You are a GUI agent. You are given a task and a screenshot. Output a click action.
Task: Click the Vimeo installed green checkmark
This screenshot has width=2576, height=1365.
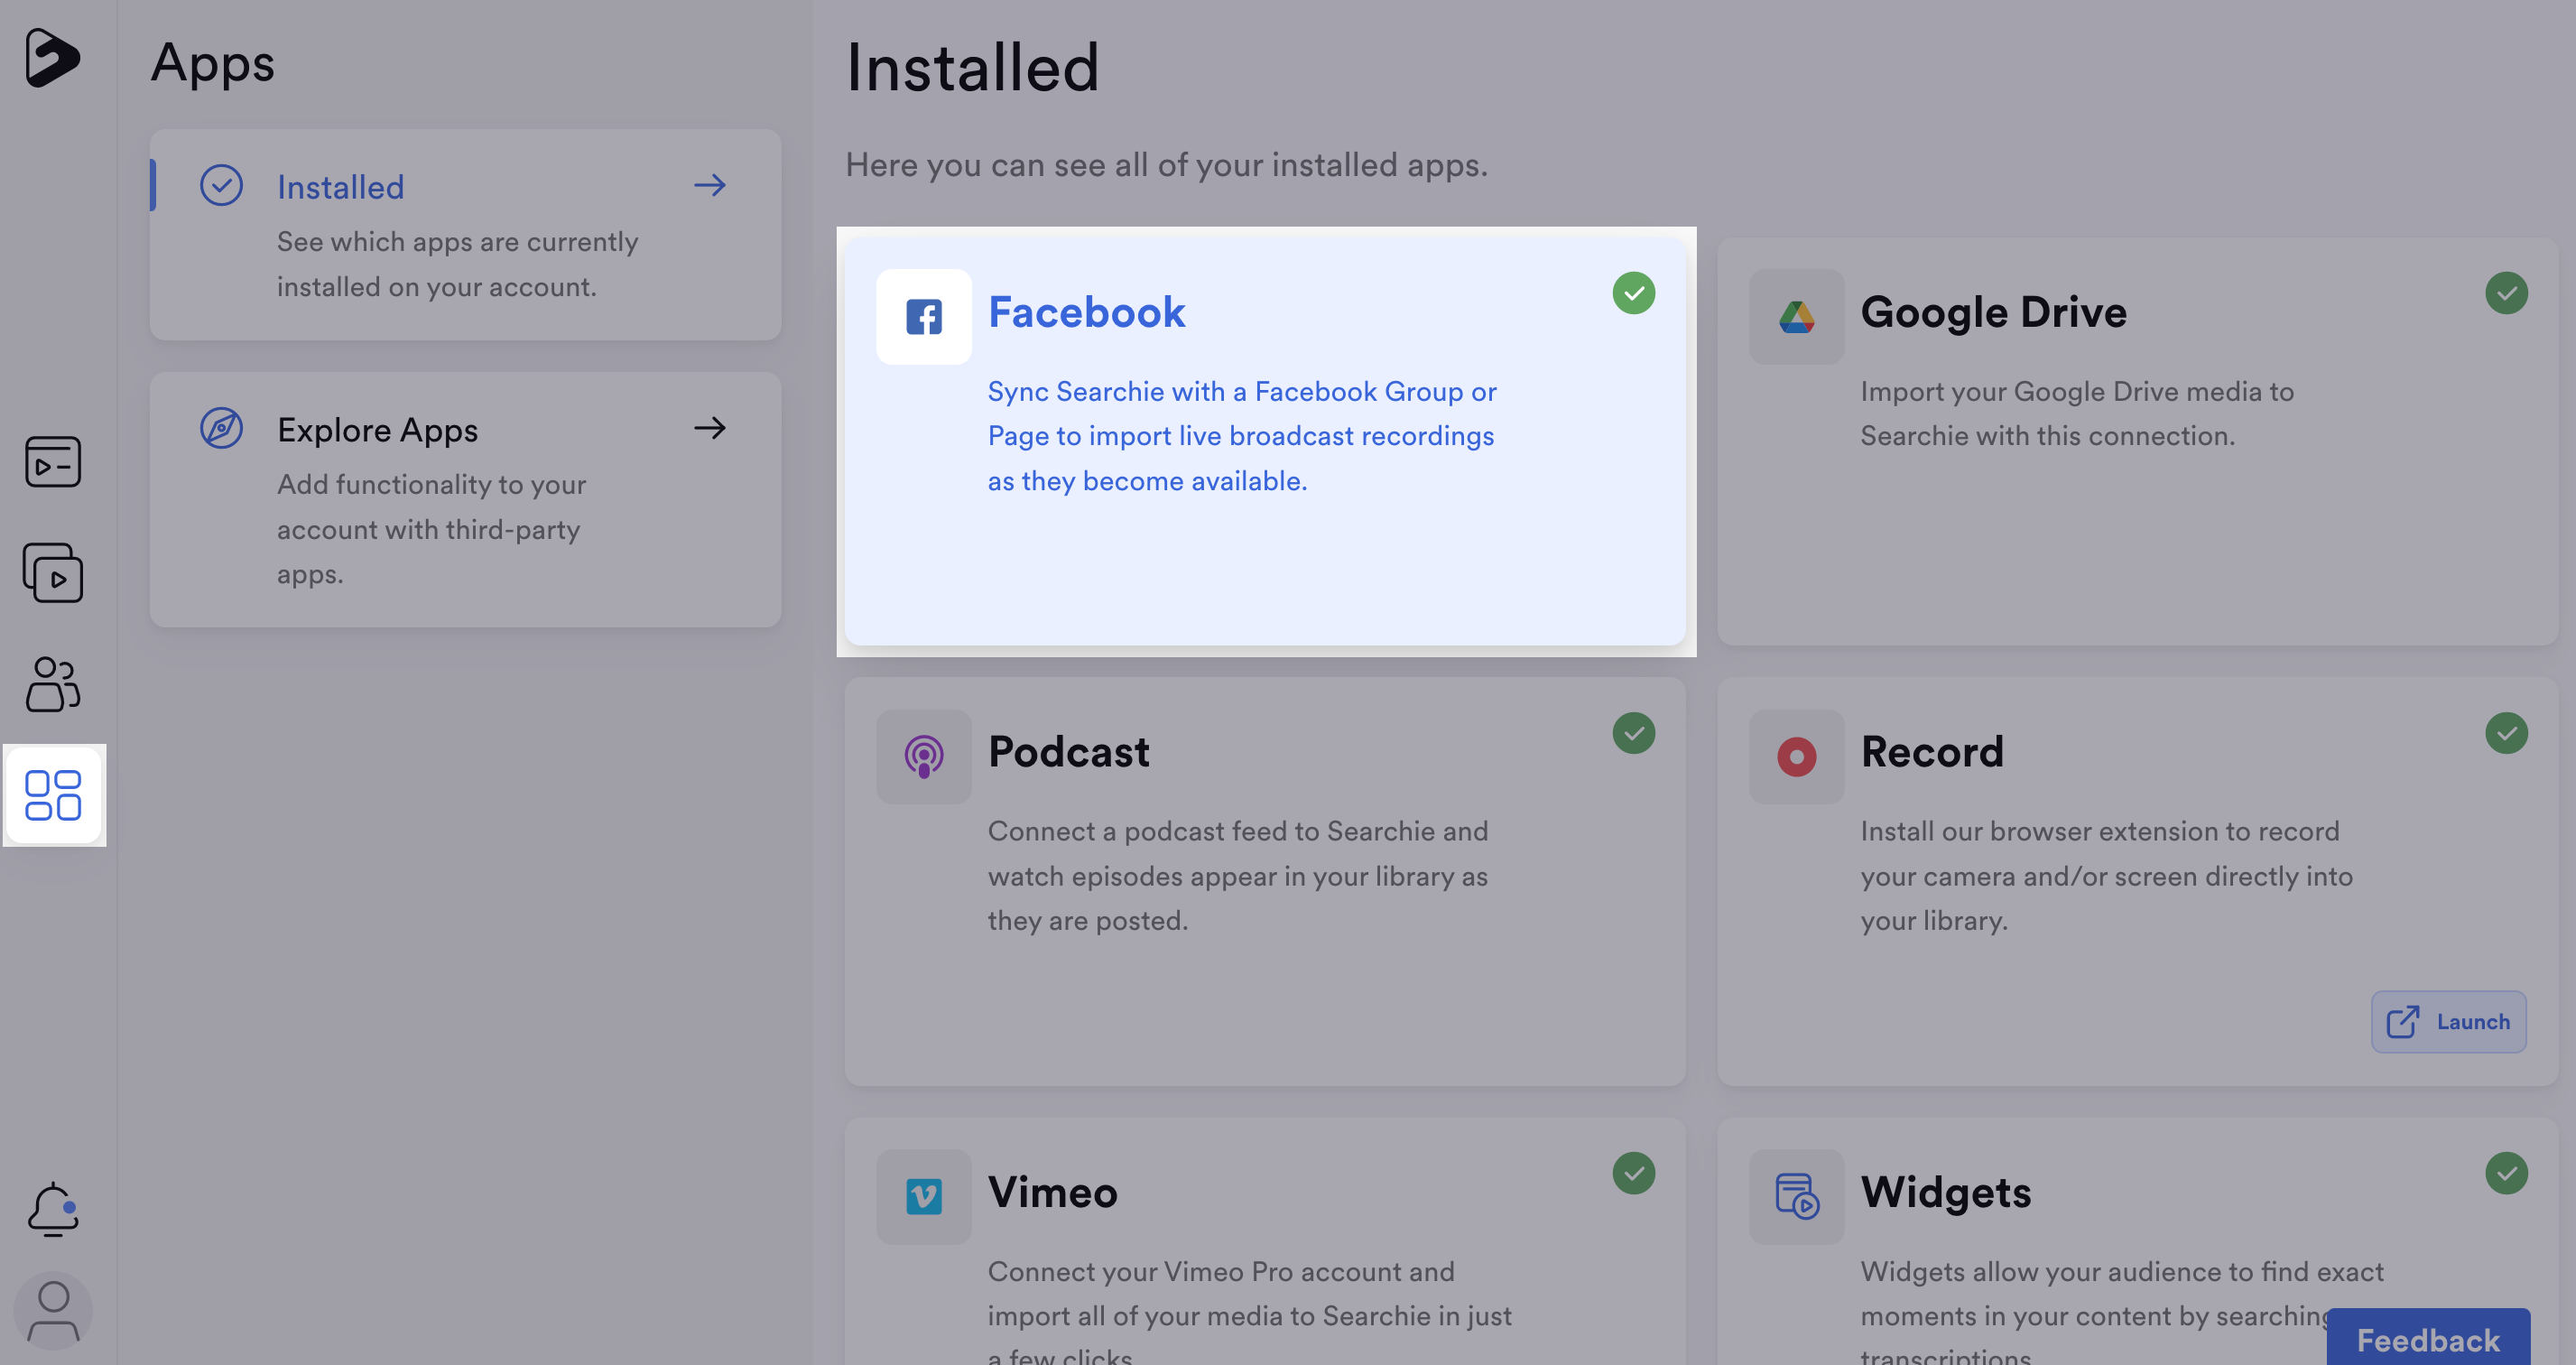(x=1633, y=1173)
